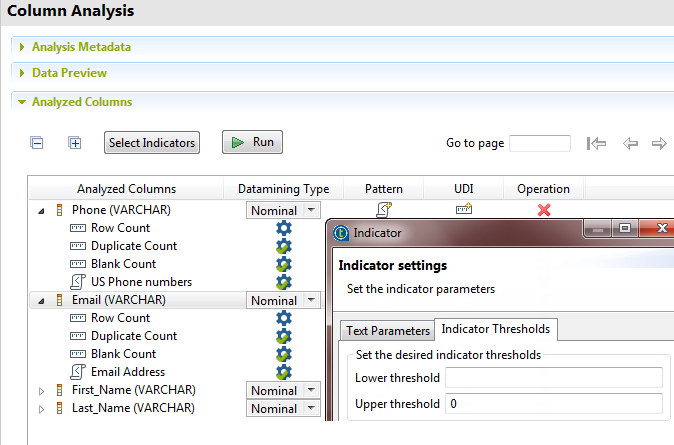Click the Email column icon
Viewport: 674px width, 445px height.
[x=60, y=300]
